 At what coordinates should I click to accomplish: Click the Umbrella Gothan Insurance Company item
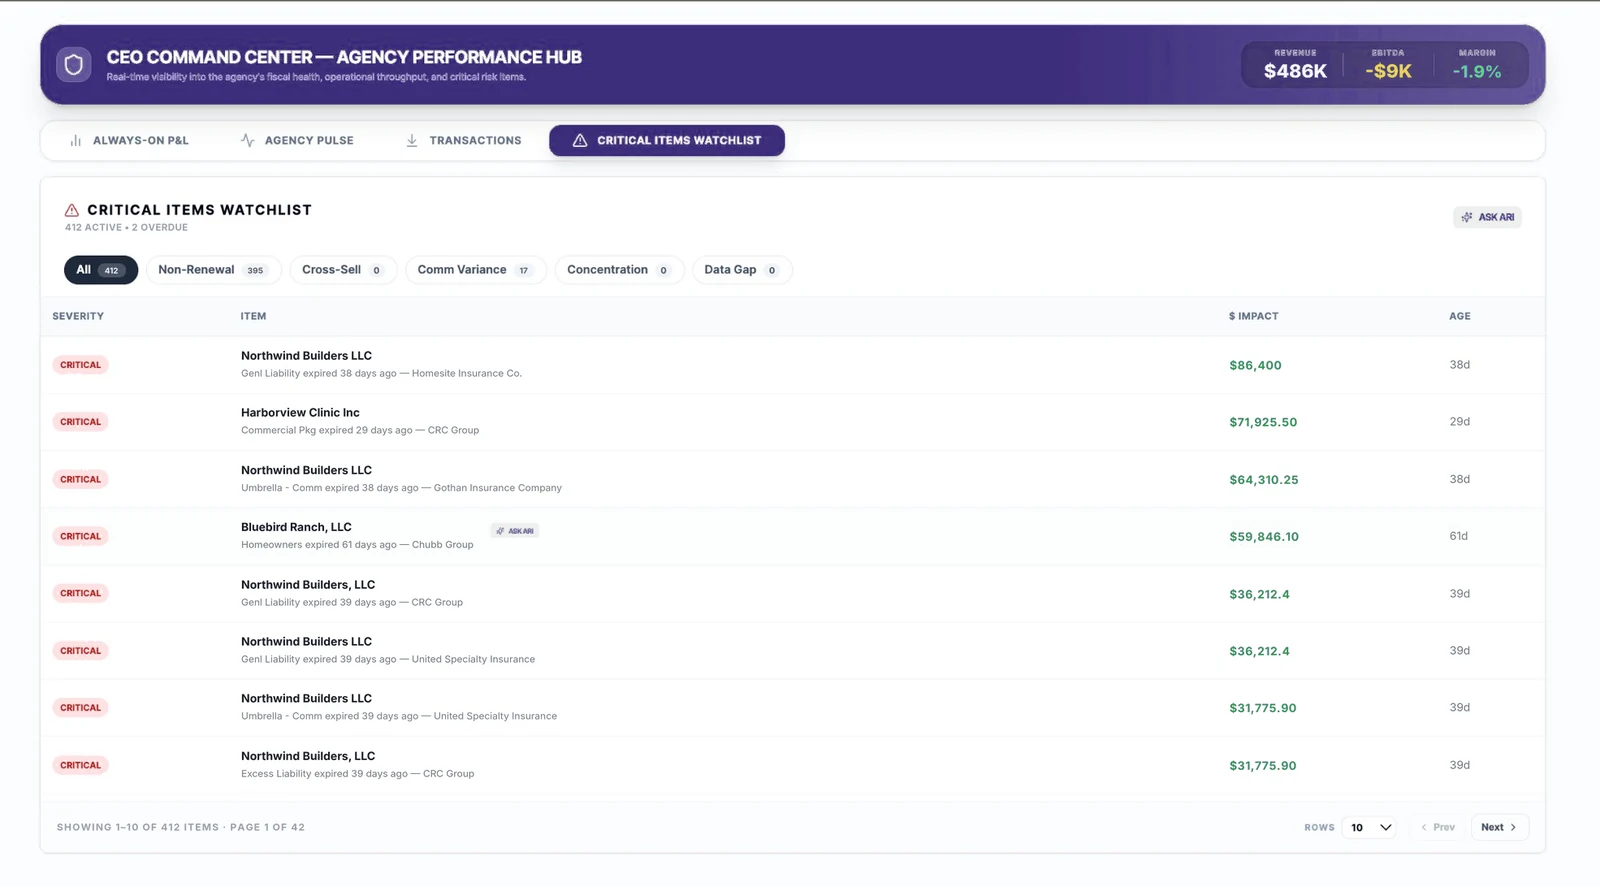(x=792, y=479)
